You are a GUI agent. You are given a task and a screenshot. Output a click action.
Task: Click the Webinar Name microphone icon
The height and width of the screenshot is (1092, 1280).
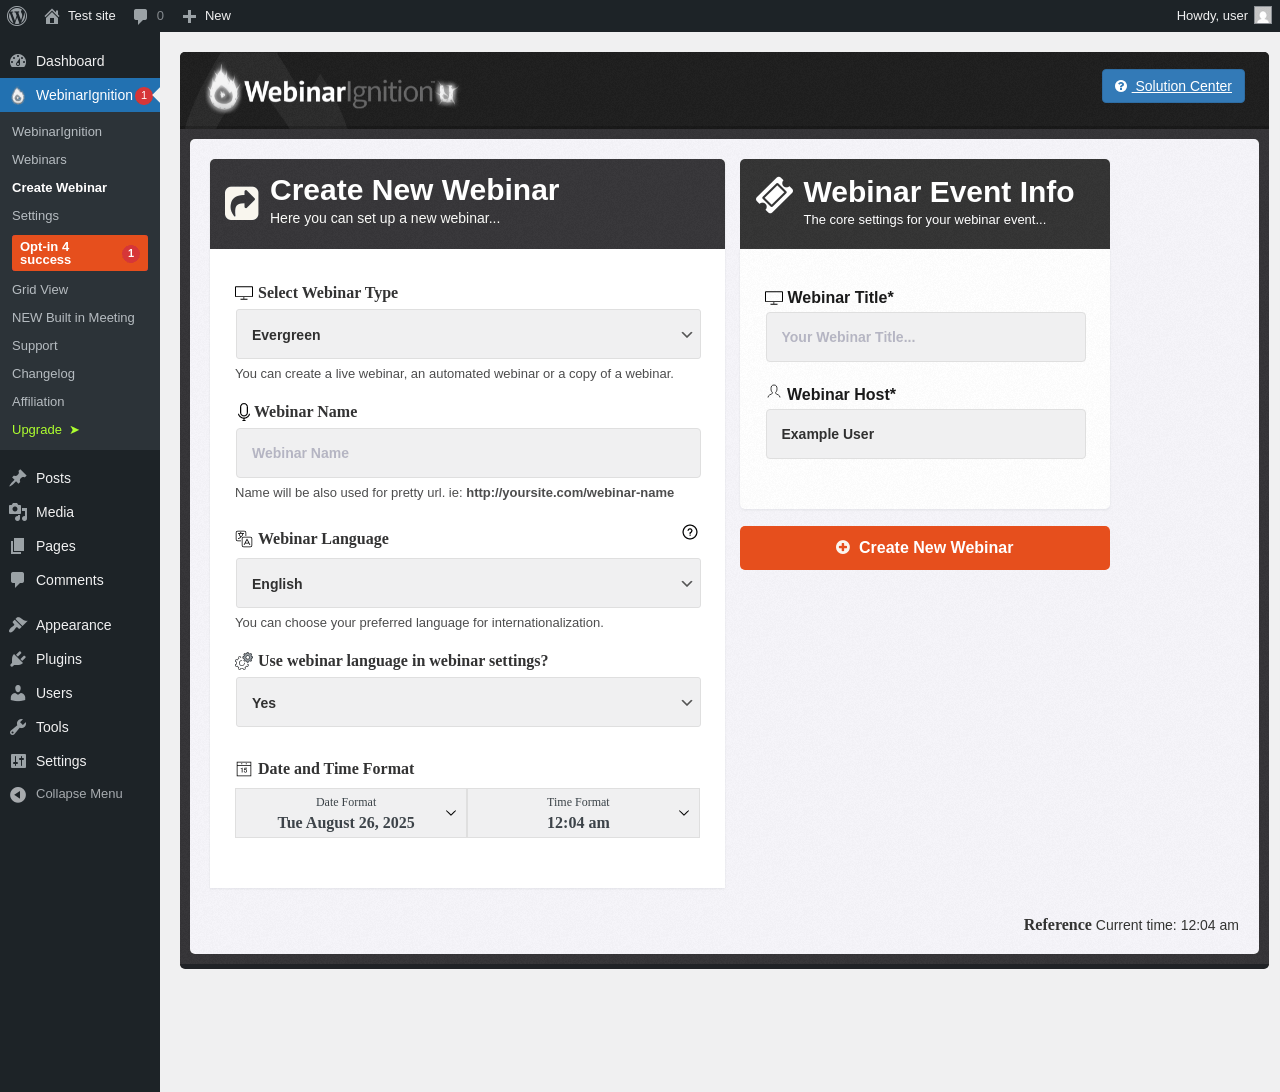pos(243,412)
